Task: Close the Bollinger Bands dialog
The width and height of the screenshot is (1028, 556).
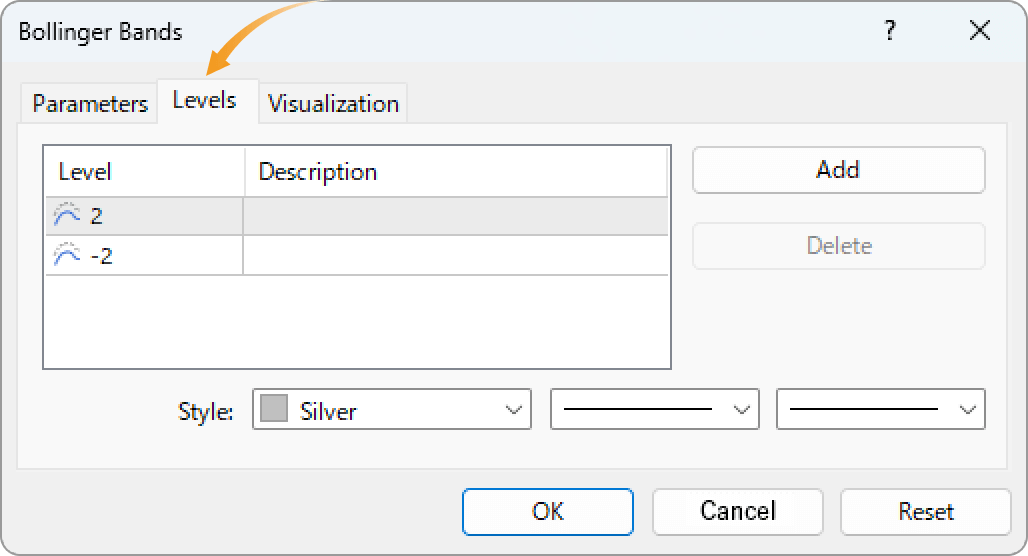Action: [x=979, y=30]
